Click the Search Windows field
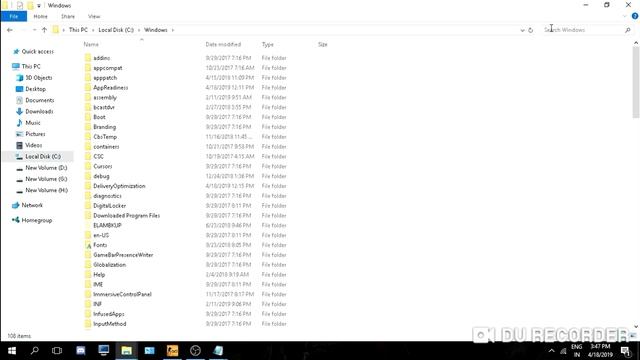This screenshot has height=360, width=640. coord(584,30)
